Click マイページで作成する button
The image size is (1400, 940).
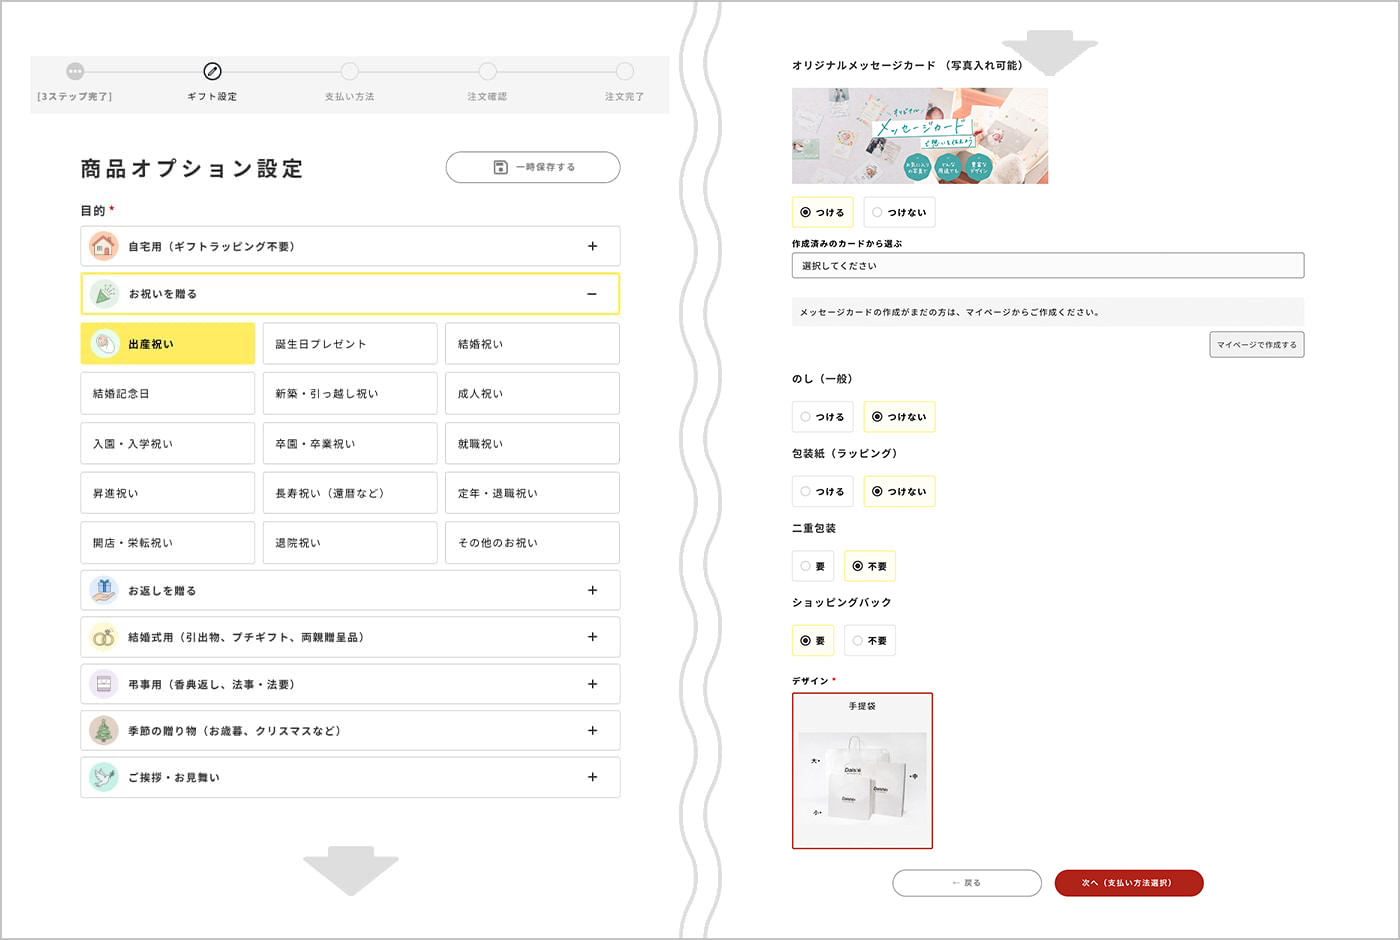pyautogui.click(x=1257, y=345)
